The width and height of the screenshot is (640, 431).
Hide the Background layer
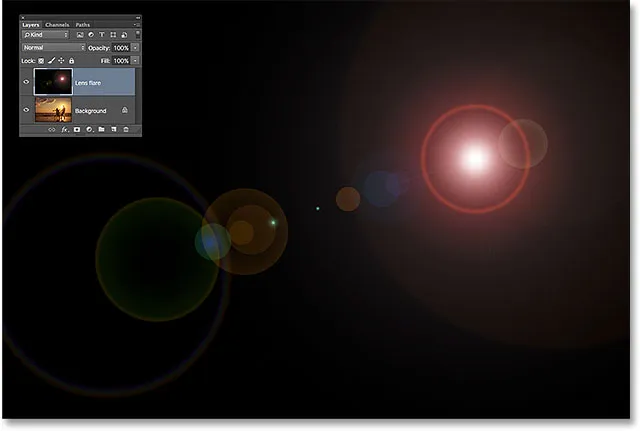click(x=27, y=110)
